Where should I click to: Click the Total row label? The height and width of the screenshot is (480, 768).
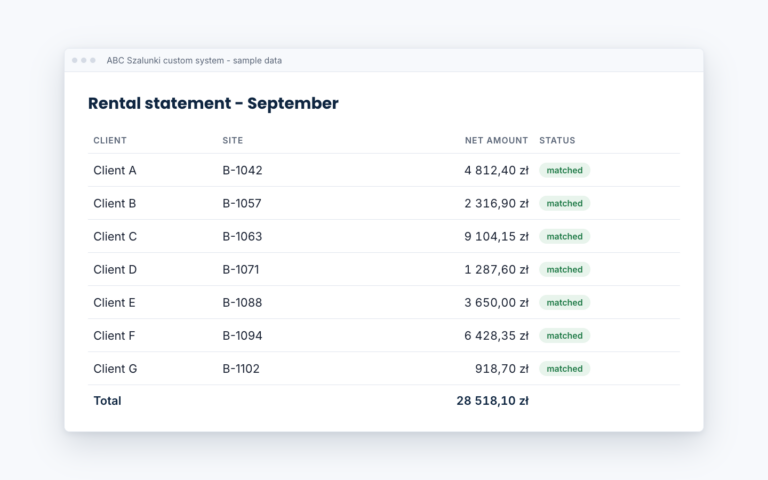tap(107, 401)
